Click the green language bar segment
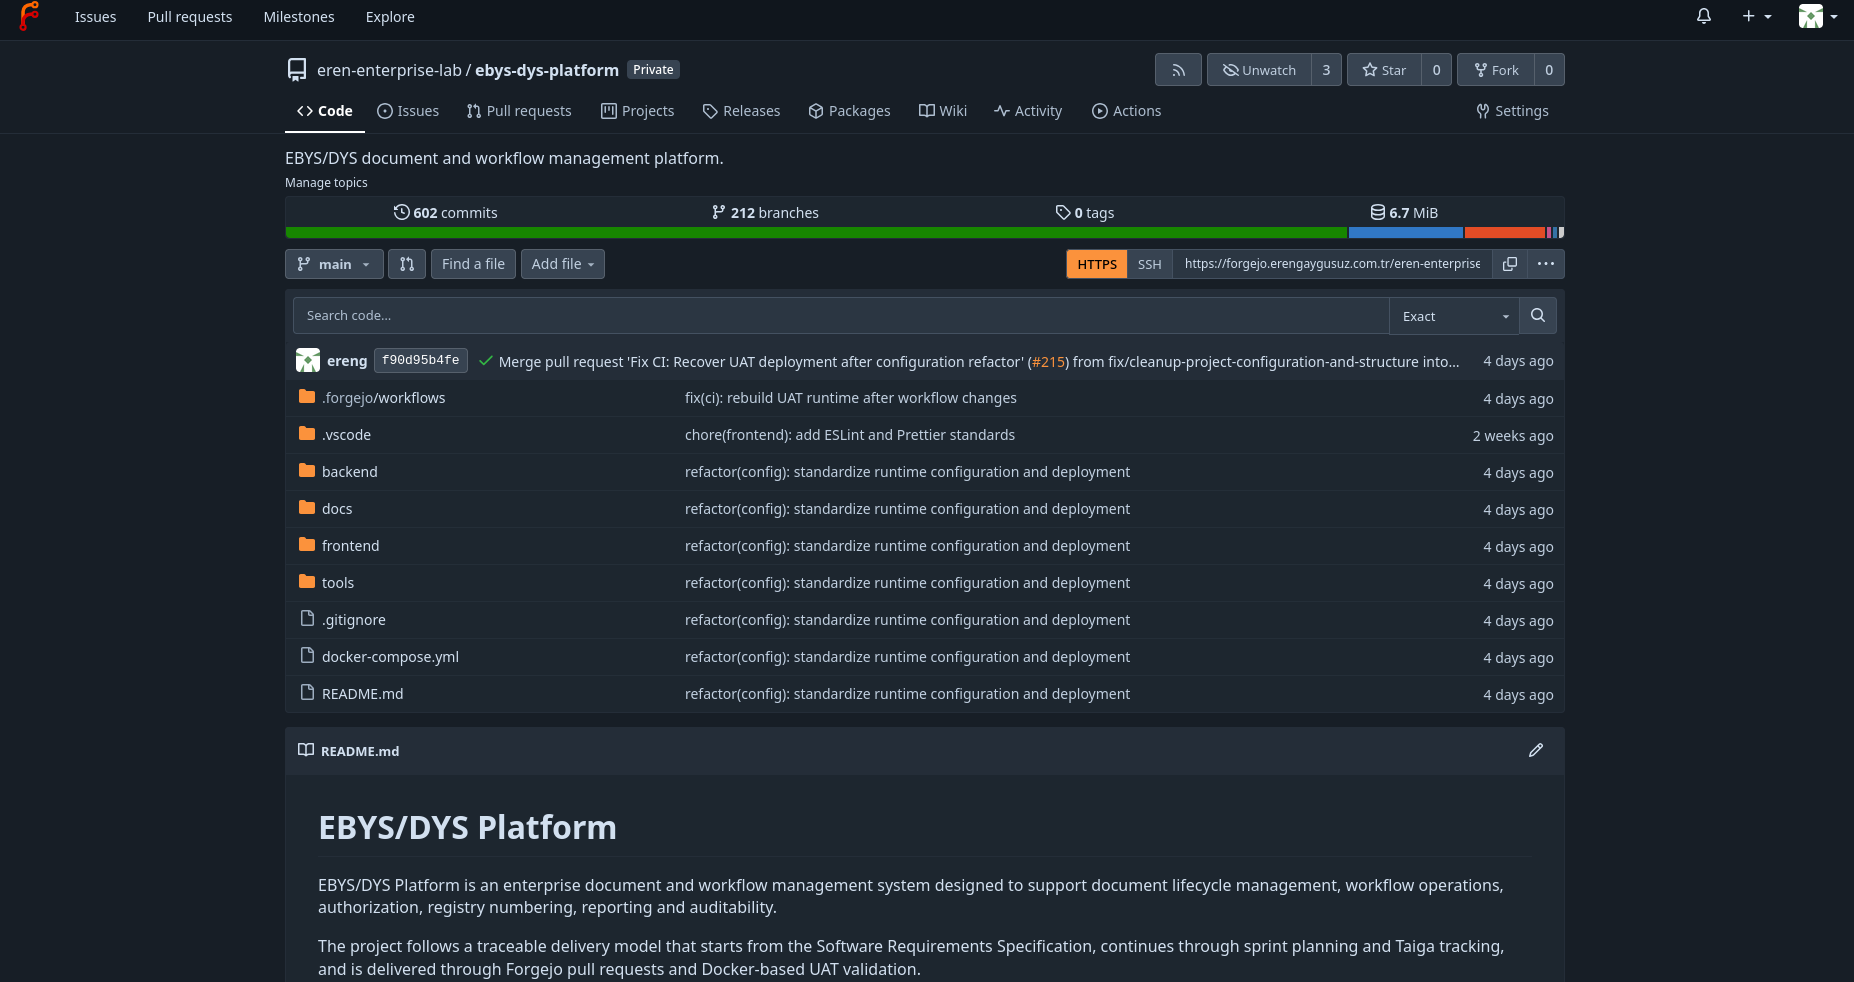The image size is (1854, 982). (816, 233)
